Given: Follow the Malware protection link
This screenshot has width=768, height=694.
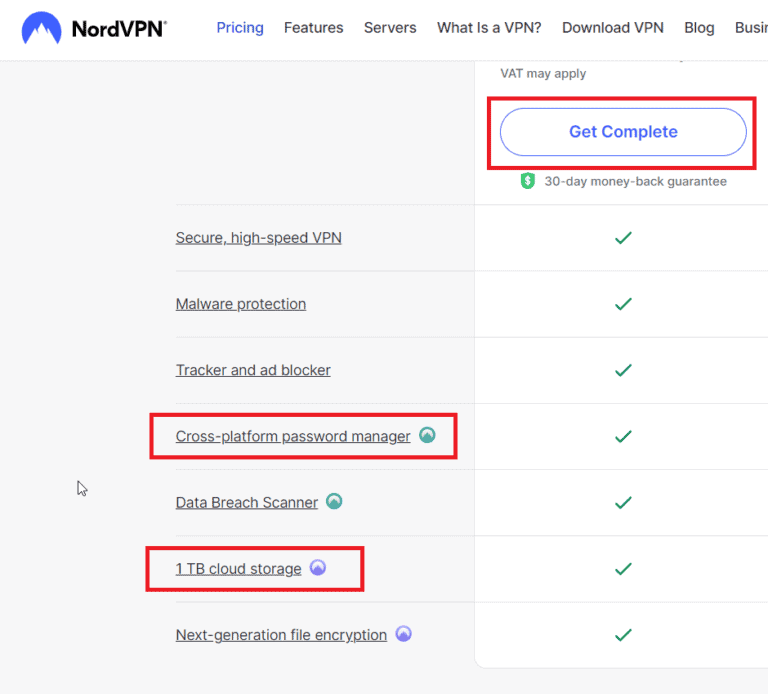Looking at the screenshot, I should (x=241, y=304).
